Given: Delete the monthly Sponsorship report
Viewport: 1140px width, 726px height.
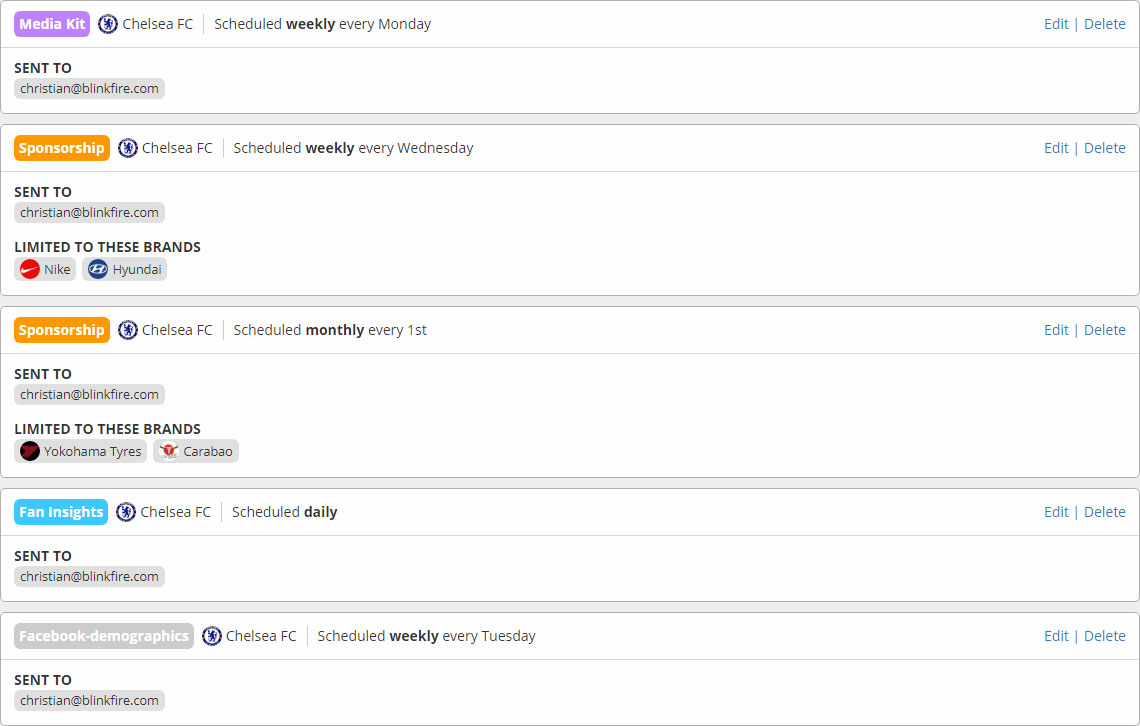Looking at the screenshot, I should (1105, 330).
